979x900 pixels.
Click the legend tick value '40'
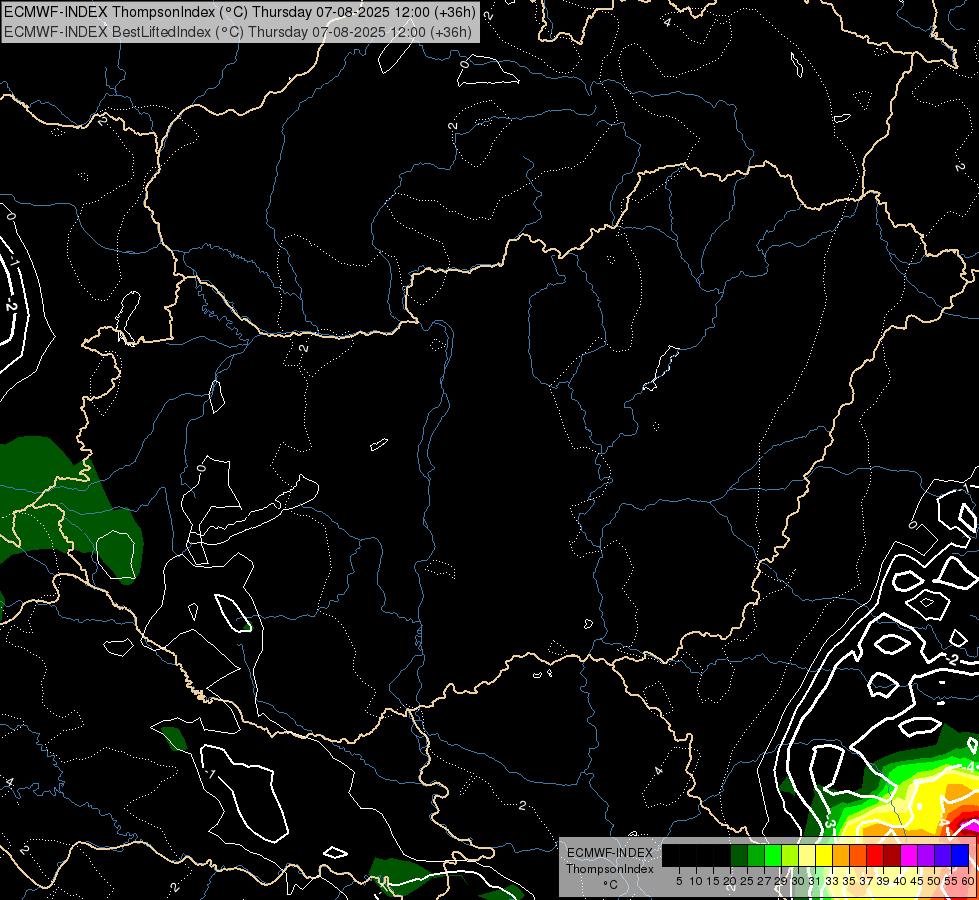[900, 881]
